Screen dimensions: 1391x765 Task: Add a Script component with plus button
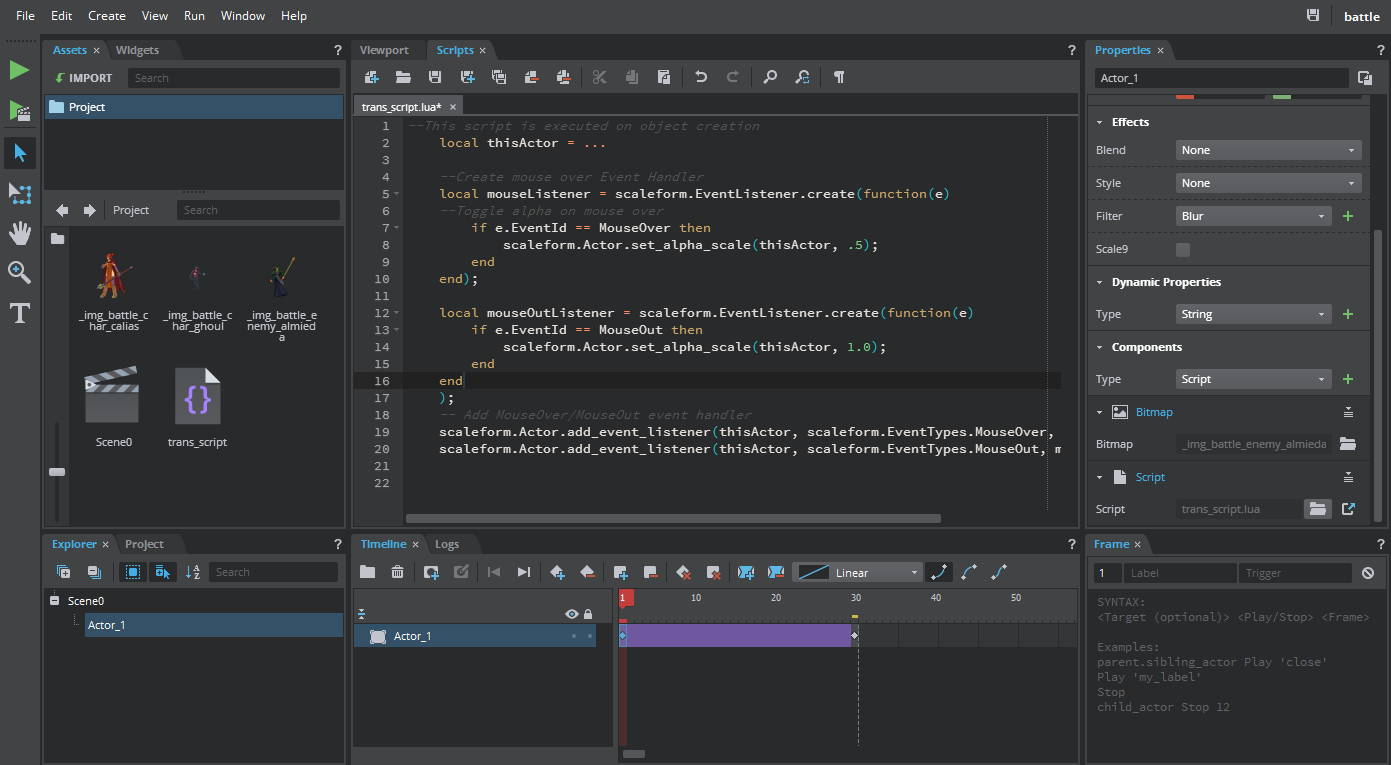1348,379
